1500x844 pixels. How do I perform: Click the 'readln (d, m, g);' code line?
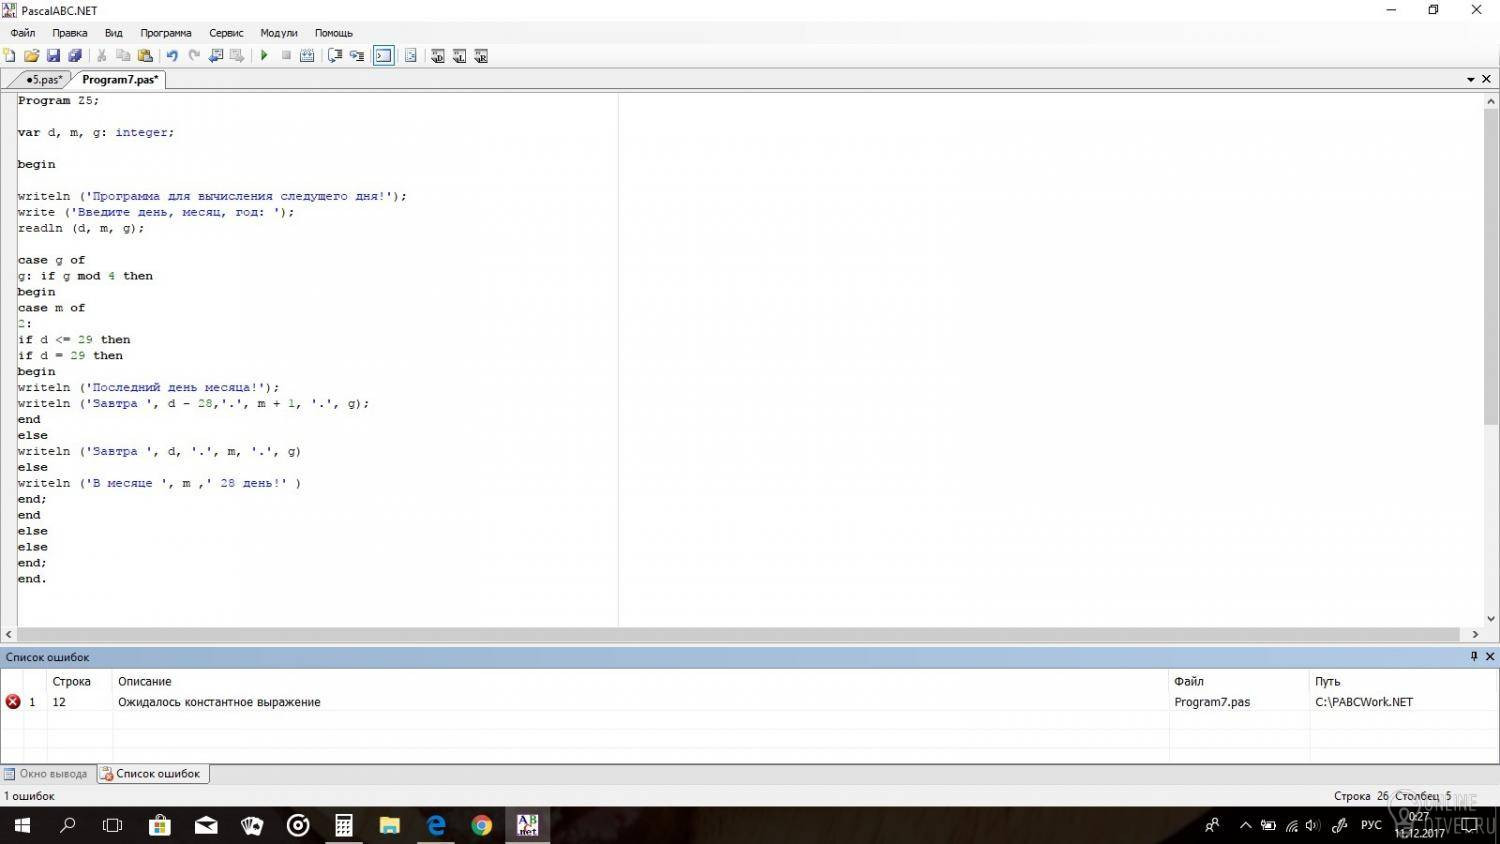[x=81, y=228]
